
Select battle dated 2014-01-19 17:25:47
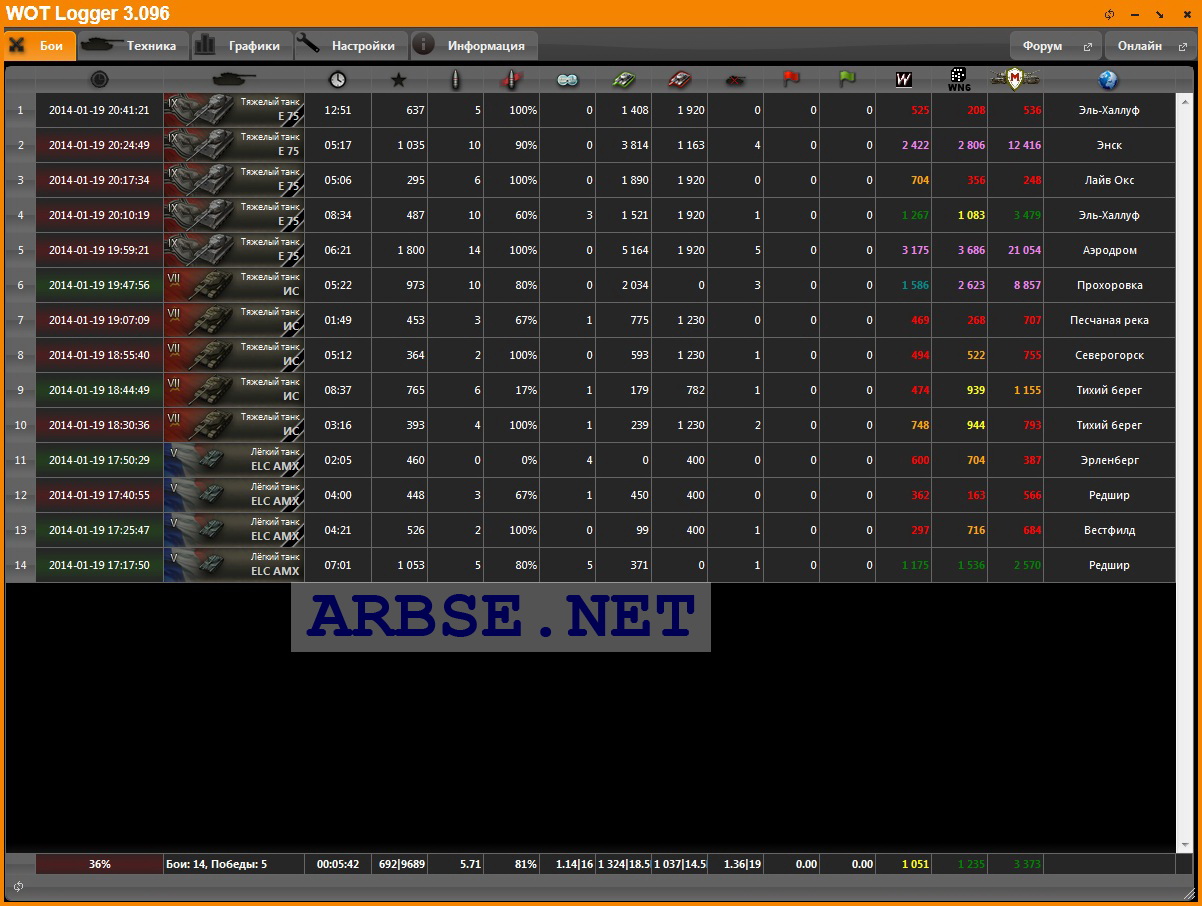(99, 530)
